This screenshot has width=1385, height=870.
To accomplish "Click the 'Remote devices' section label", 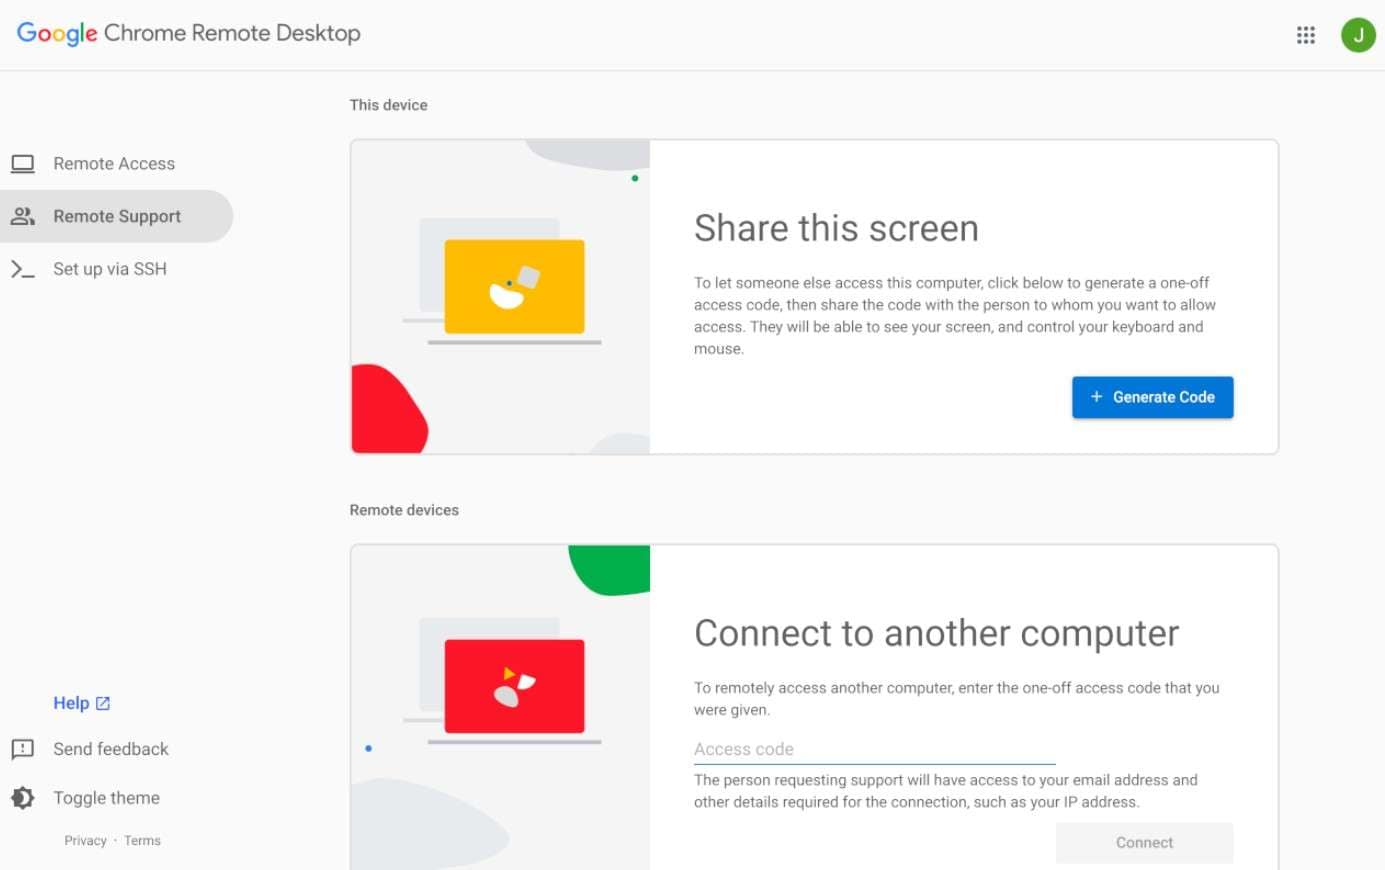I will click(x=404, y=510).
